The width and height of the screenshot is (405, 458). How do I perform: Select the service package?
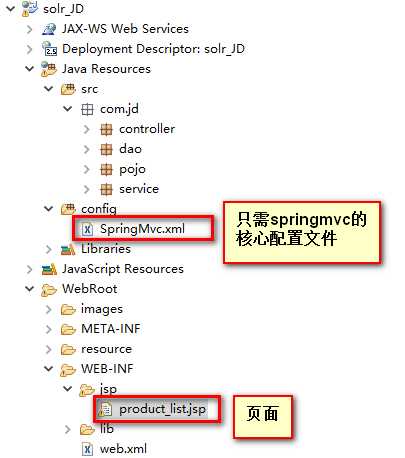(x=139, y=189)
